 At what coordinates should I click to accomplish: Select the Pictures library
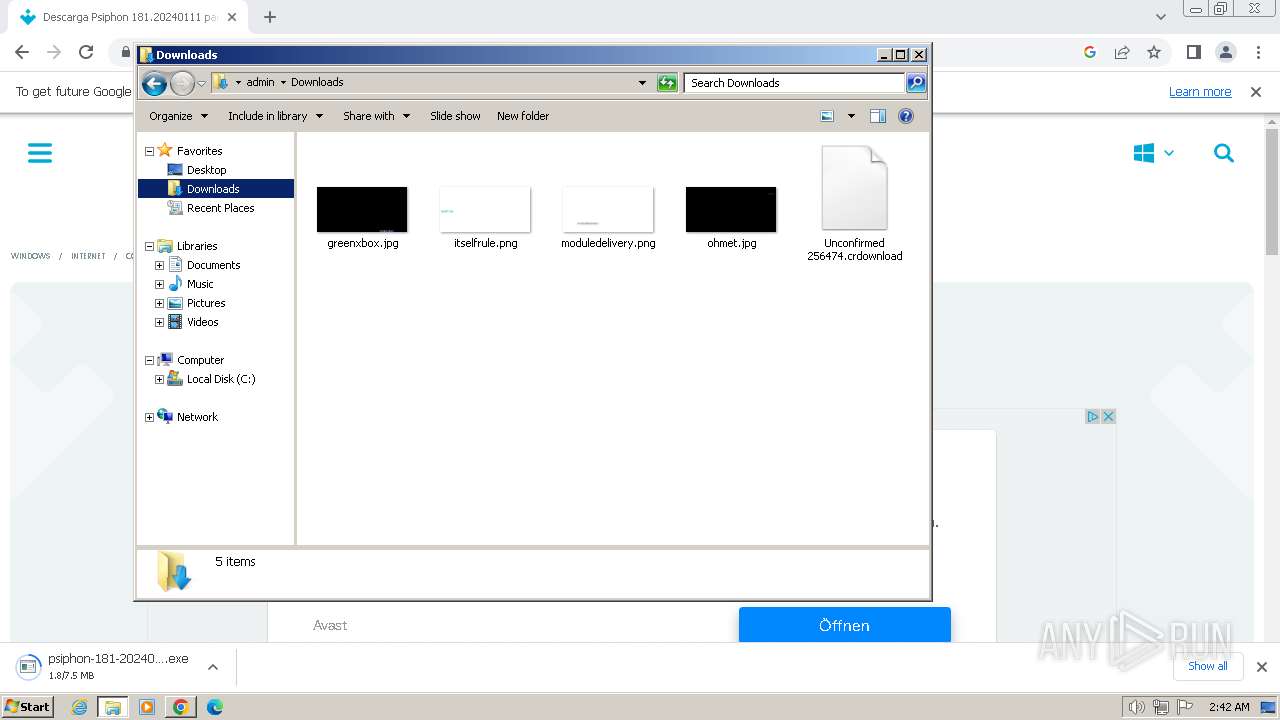click(x=206, y=303)
